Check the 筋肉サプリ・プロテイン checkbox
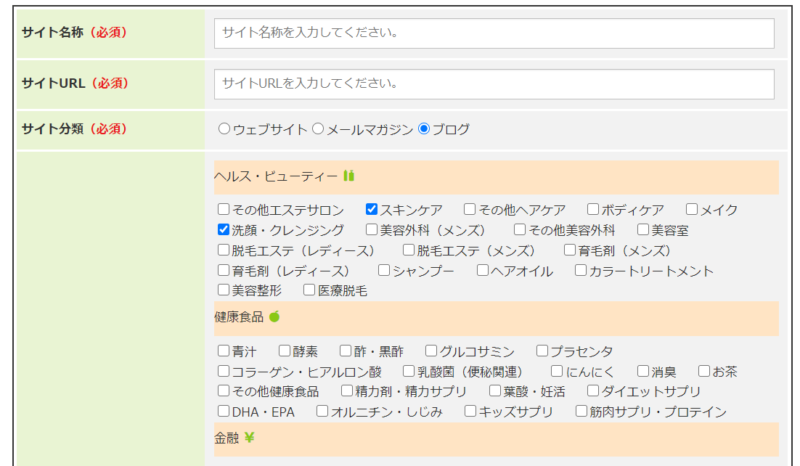800x466 pixels. (581, 410)
